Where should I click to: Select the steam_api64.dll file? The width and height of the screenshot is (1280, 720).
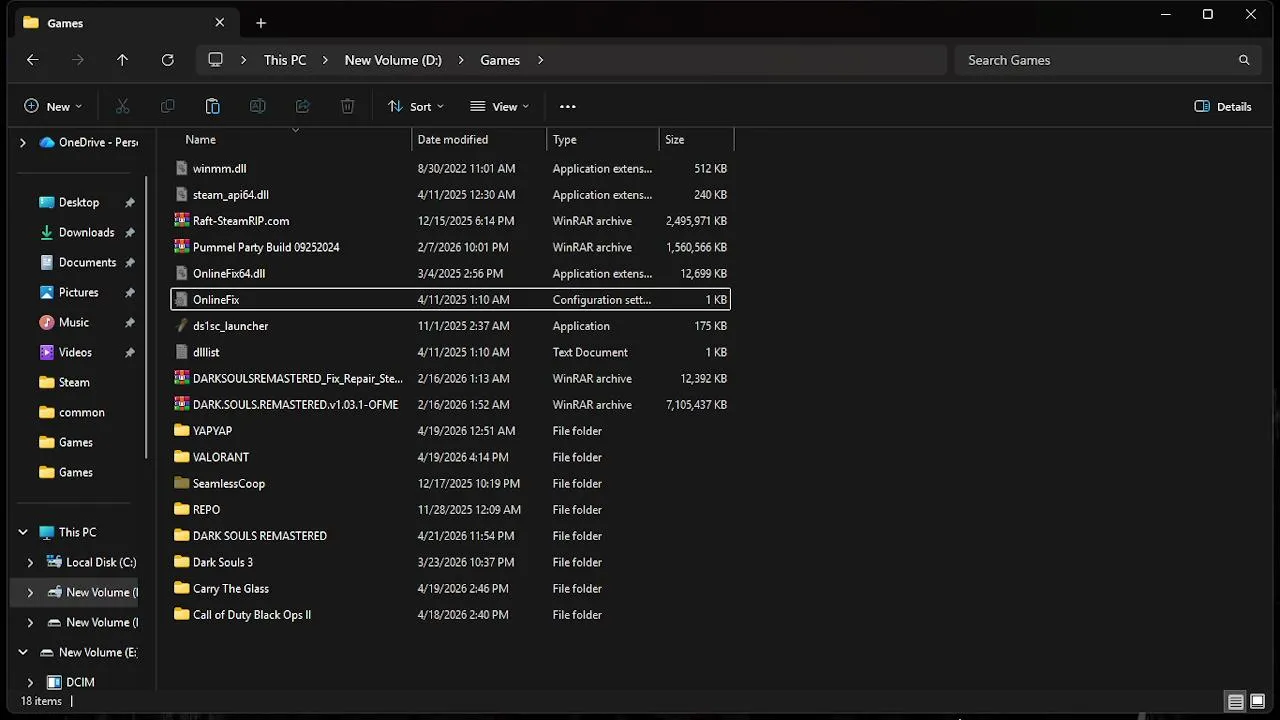pos(450,195)
